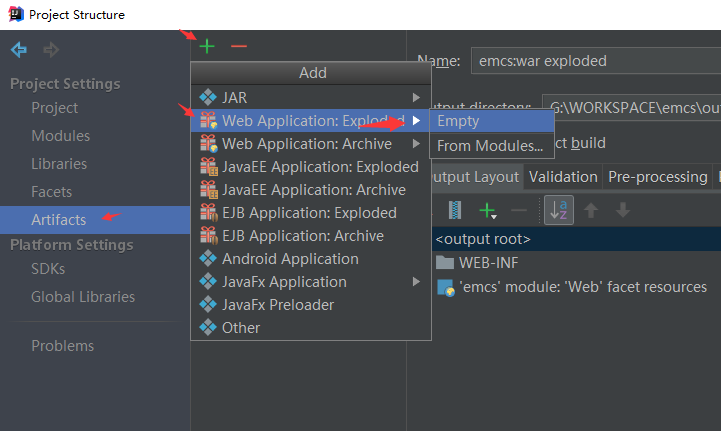Image resolution: width=721 pixels, height=431 pixels.
Task: Switch to the Output Layout tab
Action: point(476,177)
